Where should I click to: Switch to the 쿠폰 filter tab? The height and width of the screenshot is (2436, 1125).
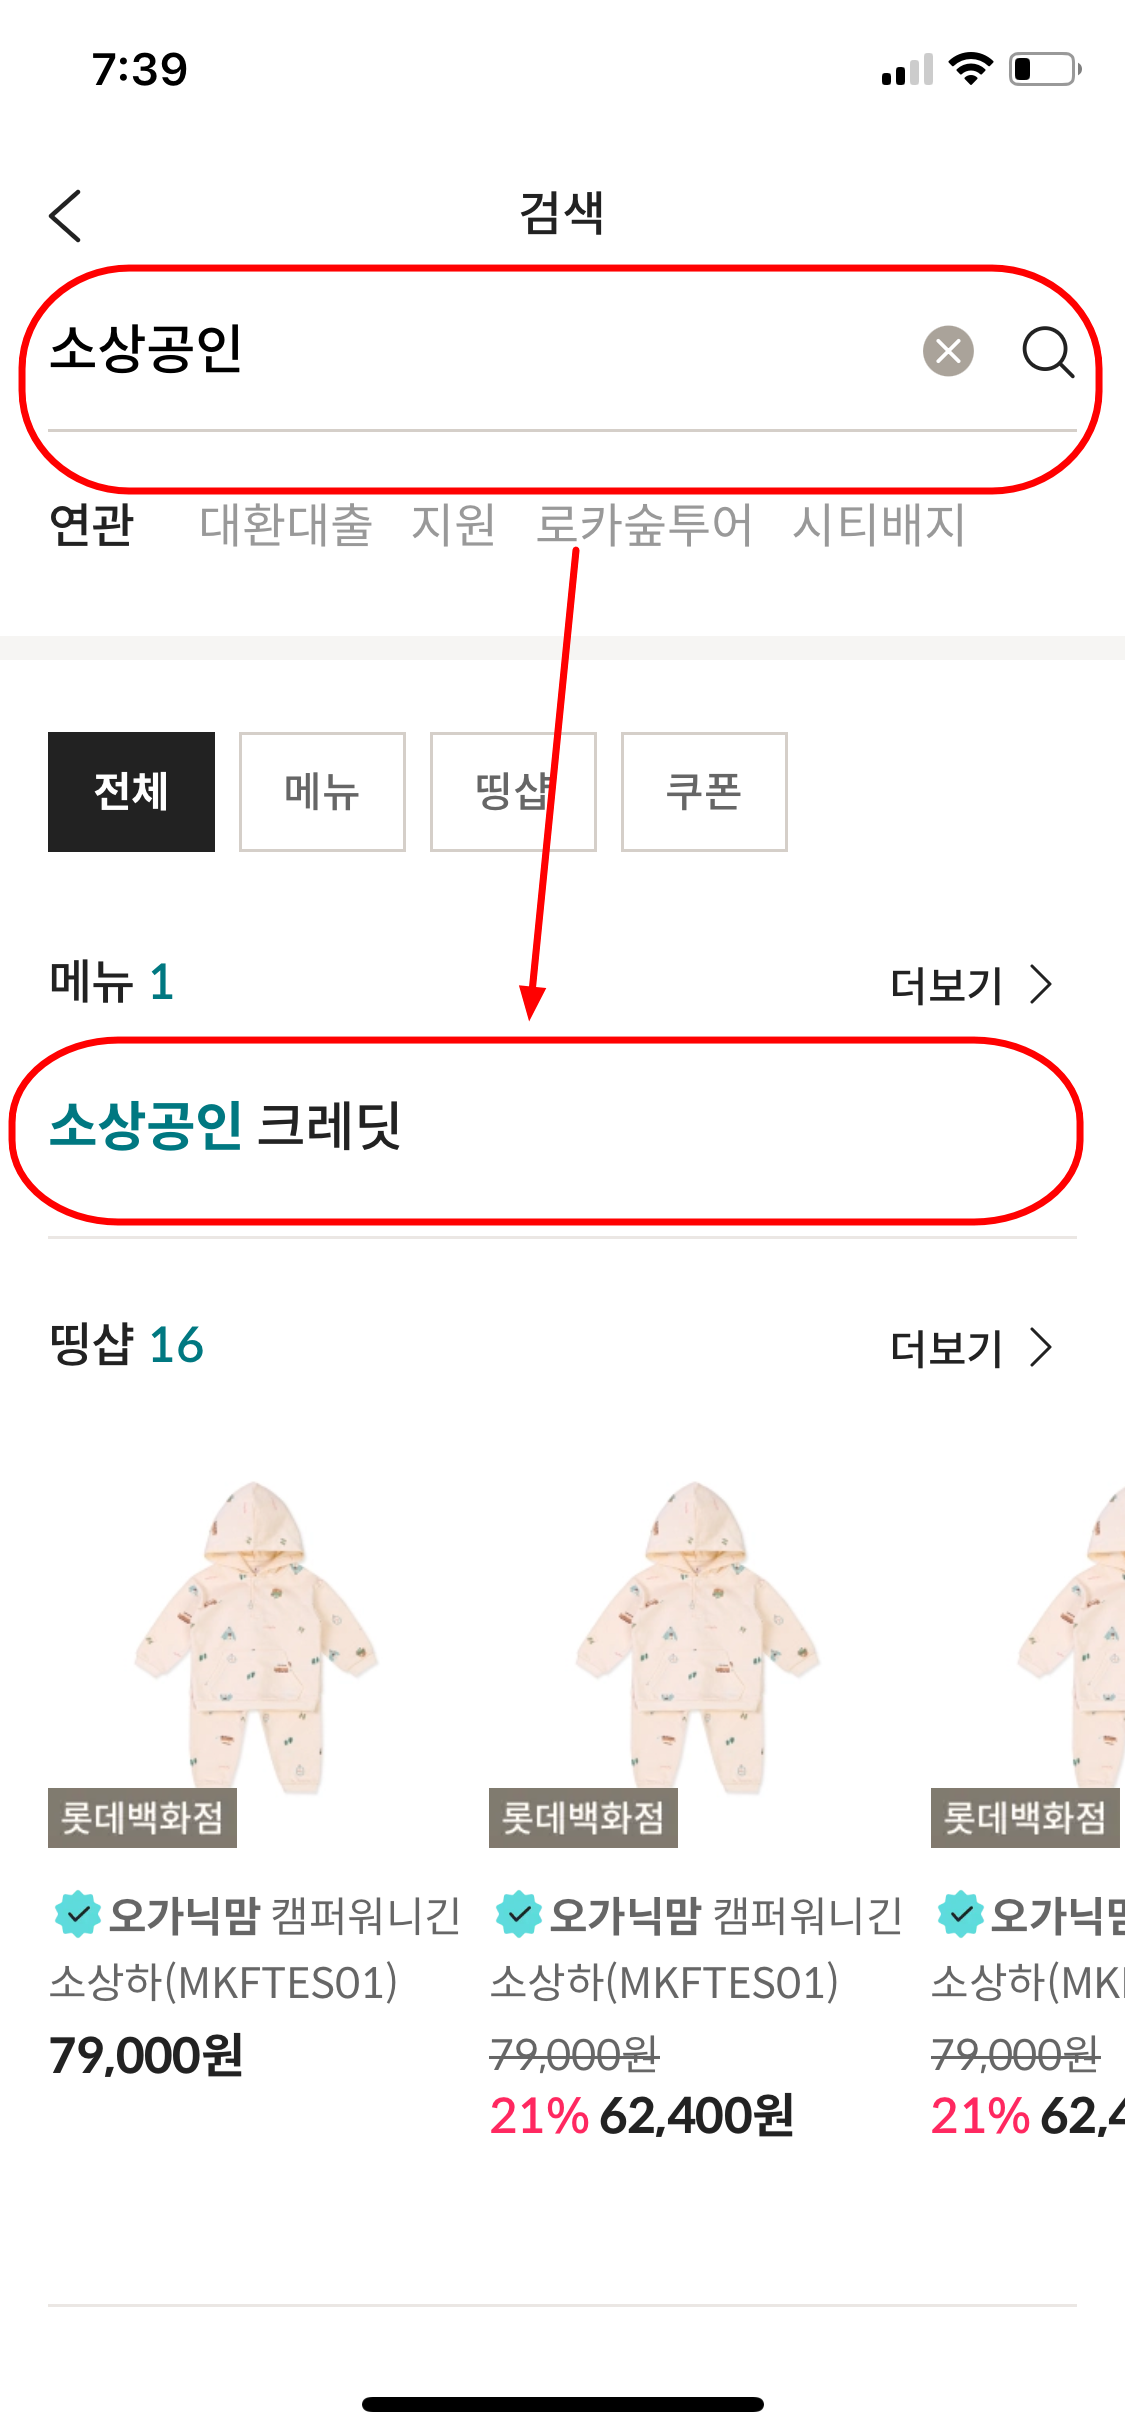704,792
